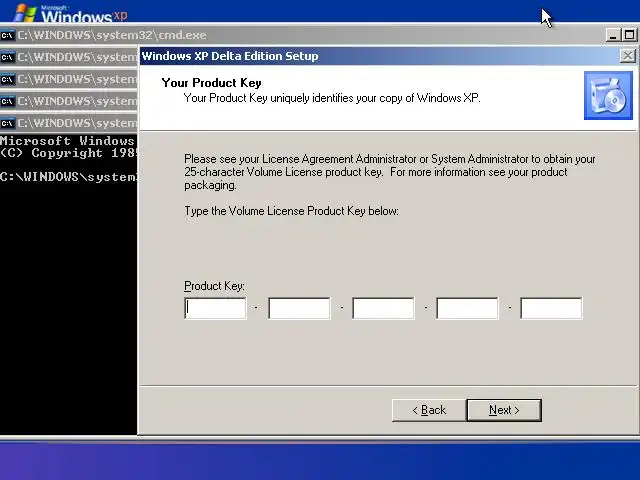Click the first Product Key input box

215,308
